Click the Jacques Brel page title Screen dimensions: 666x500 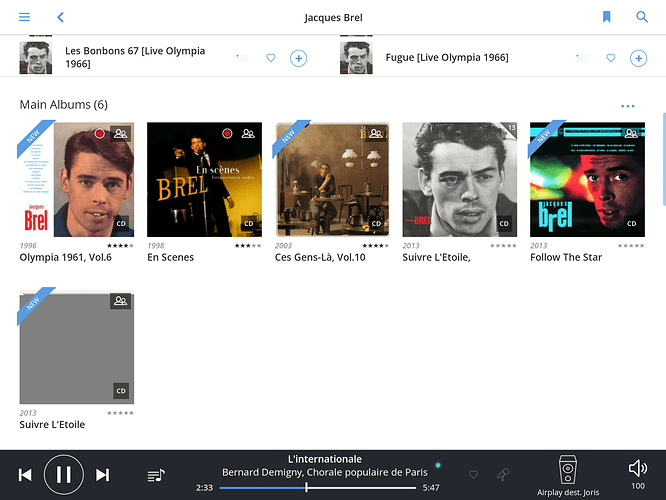tap(333, 18)
